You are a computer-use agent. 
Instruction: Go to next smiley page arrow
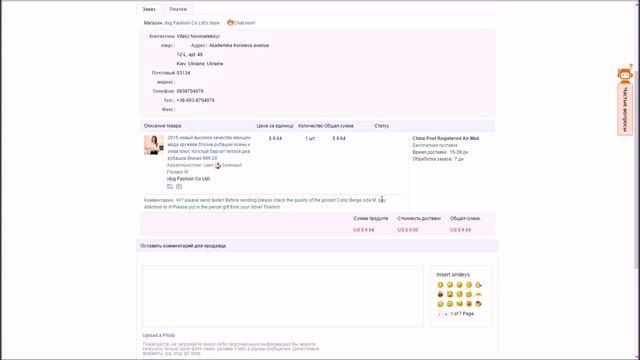[446, 314]
